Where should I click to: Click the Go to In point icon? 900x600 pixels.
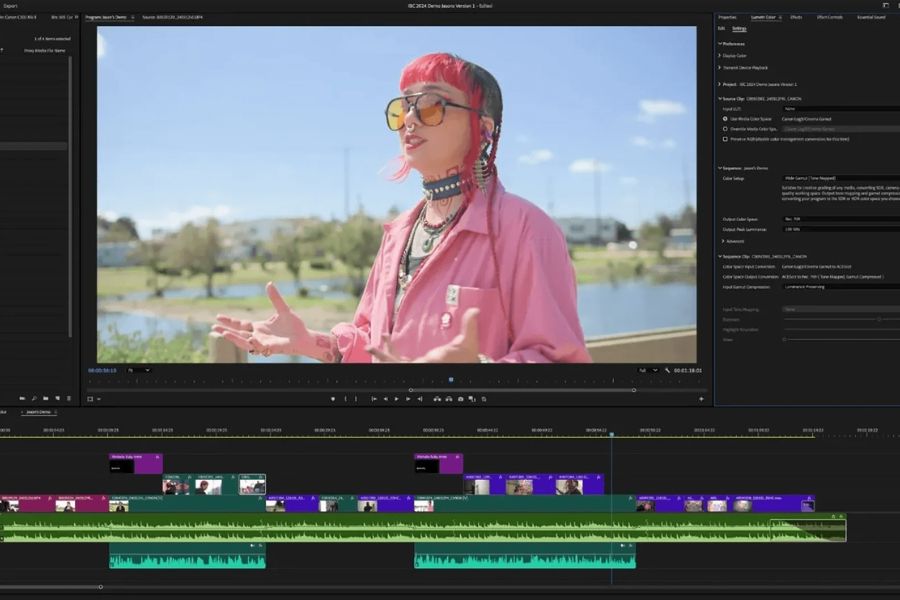(x=374, y=399)
